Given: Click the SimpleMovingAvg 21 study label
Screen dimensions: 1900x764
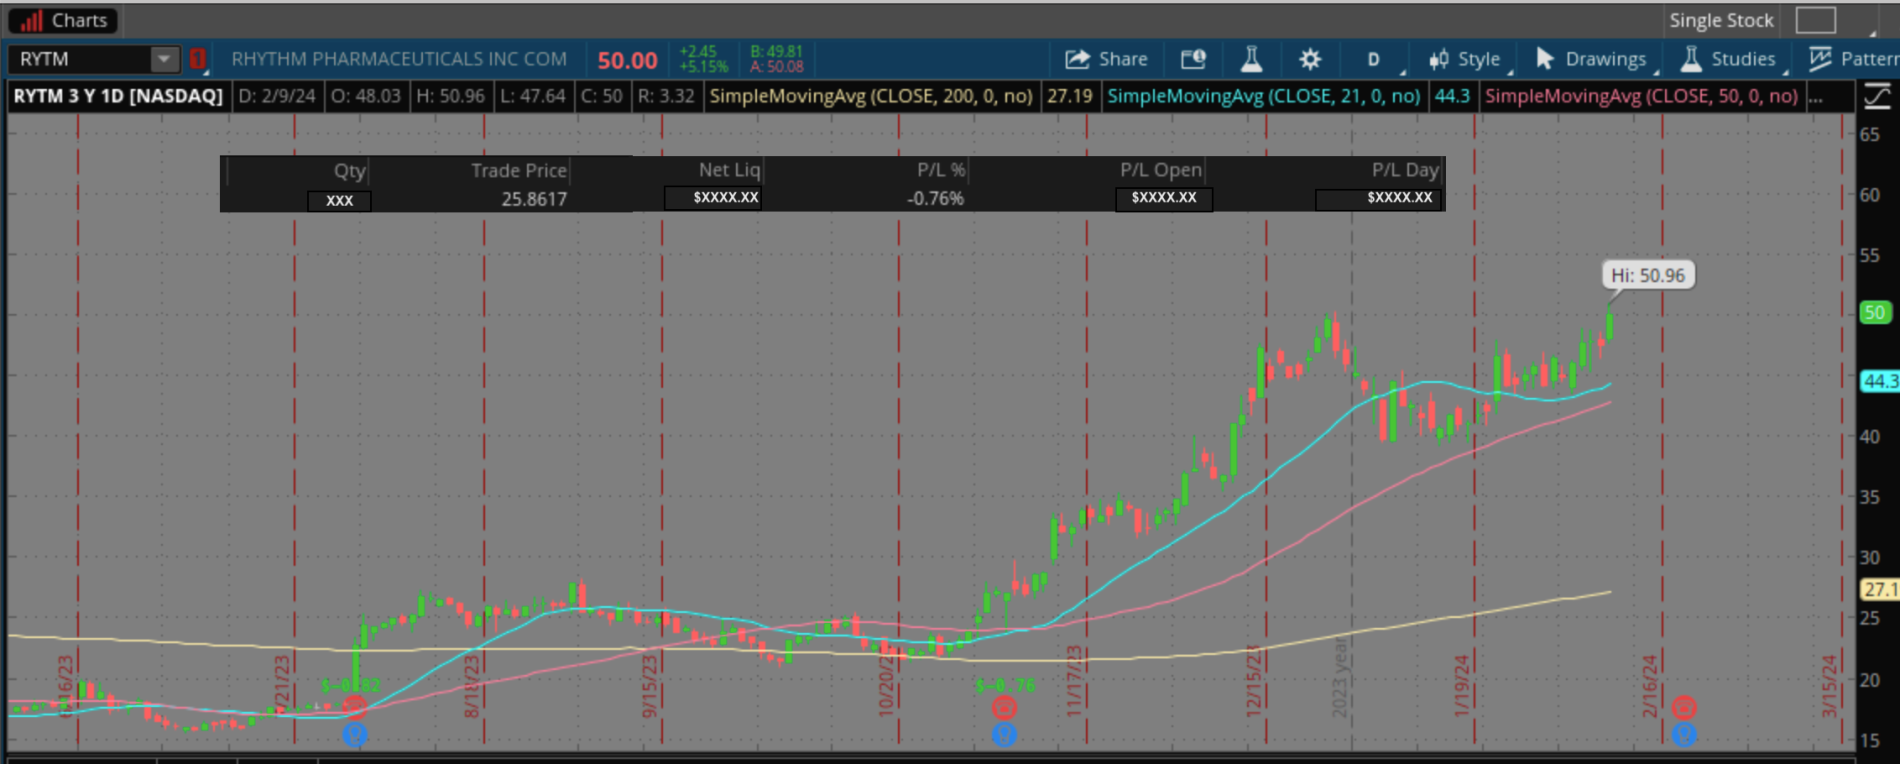Looking at the screenshot, I should coord(1263,96).
